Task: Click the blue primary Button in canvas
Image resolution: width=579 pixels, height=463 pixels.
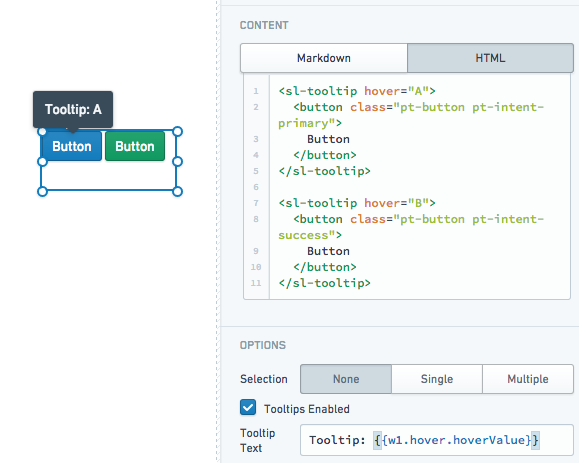Action: (72, 146)
